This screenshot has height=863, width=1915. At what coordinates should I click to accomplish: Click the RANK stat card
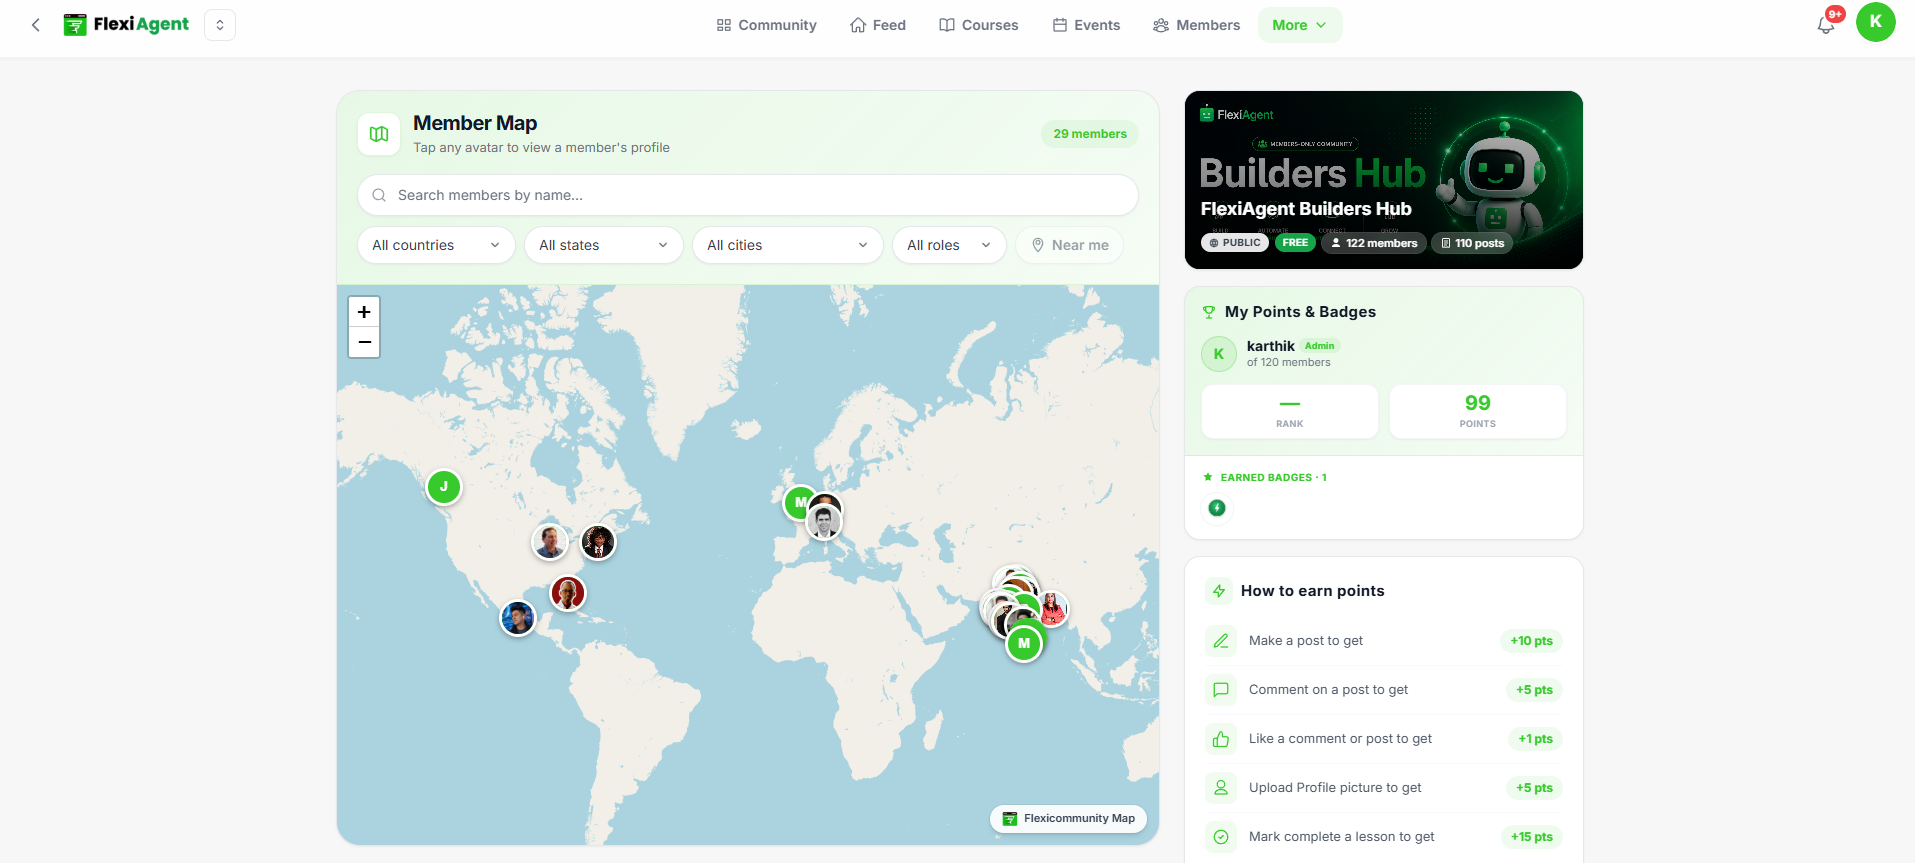pyautogui.click(x=1290, y=411)
